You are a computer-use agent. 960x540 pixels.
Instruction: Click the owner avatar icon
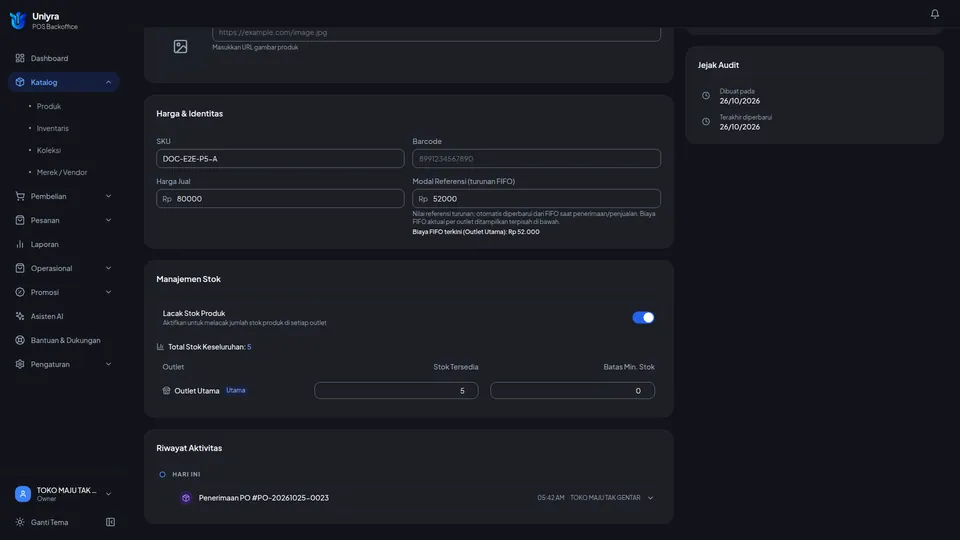click(x=23, y=493)
